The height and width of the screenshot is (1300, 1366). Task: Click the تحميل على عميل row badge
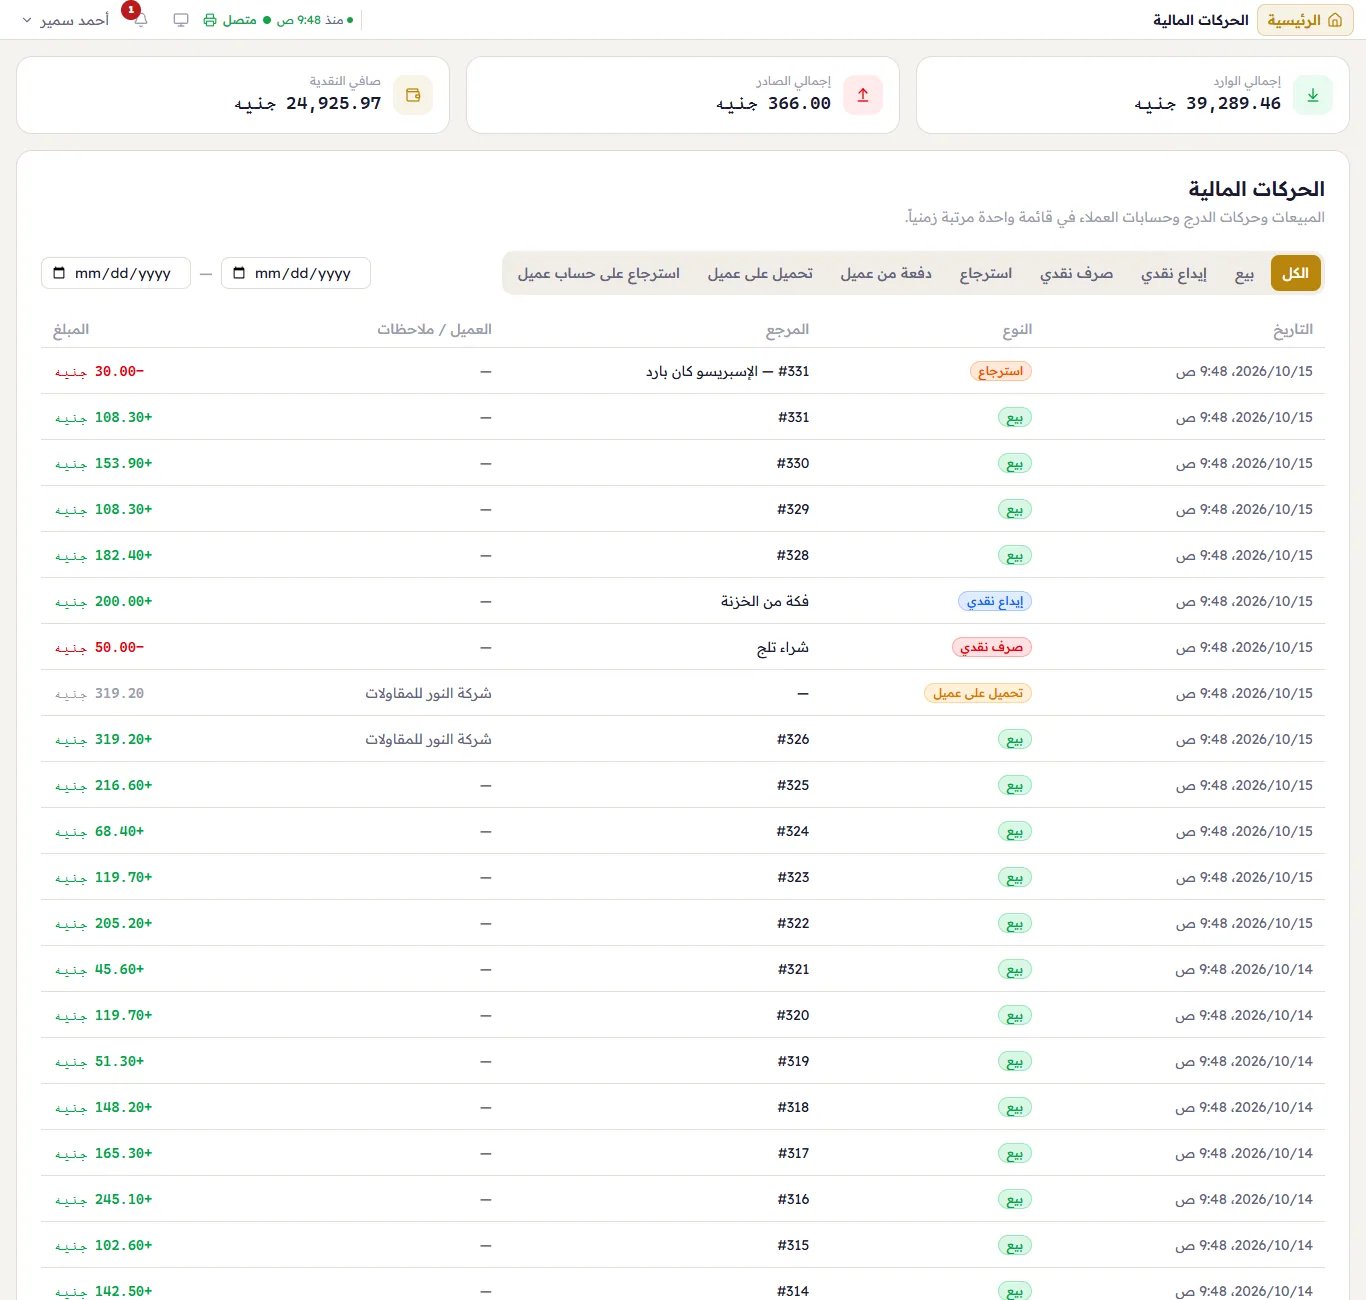click(x=978, y=693)
